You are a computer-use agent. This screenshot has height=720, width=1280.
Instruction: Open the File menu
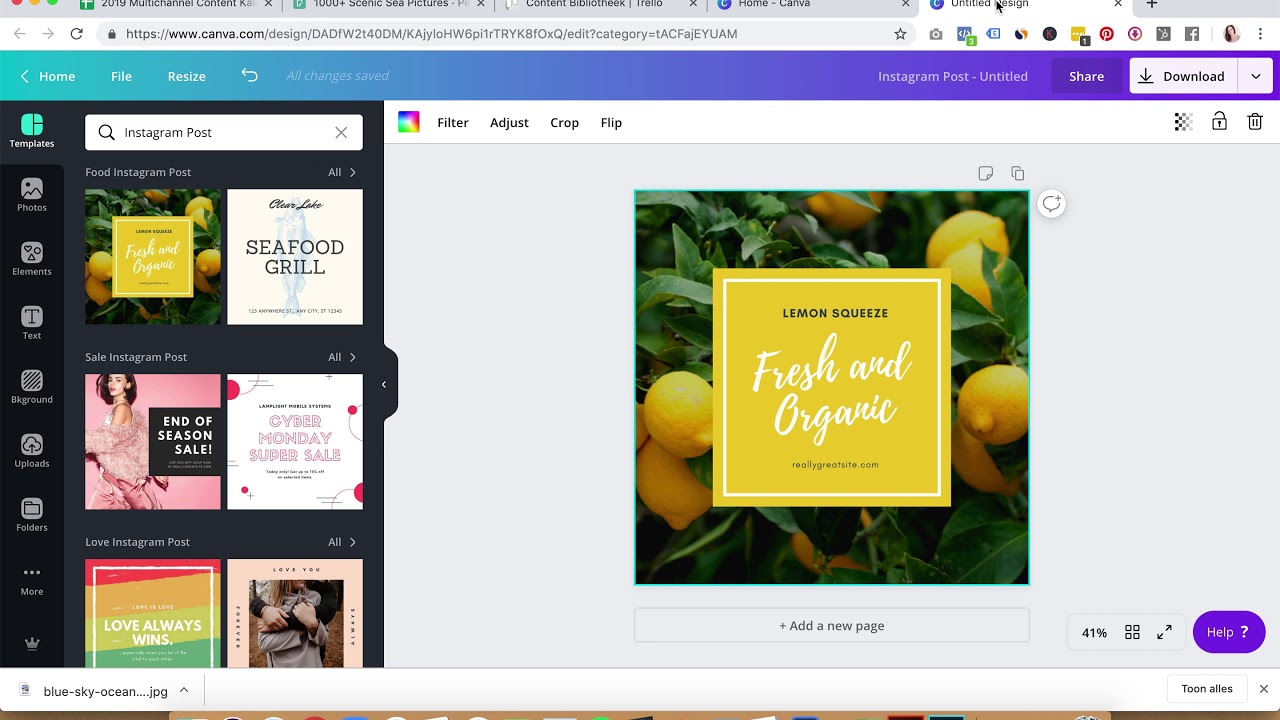click(121, 76)
